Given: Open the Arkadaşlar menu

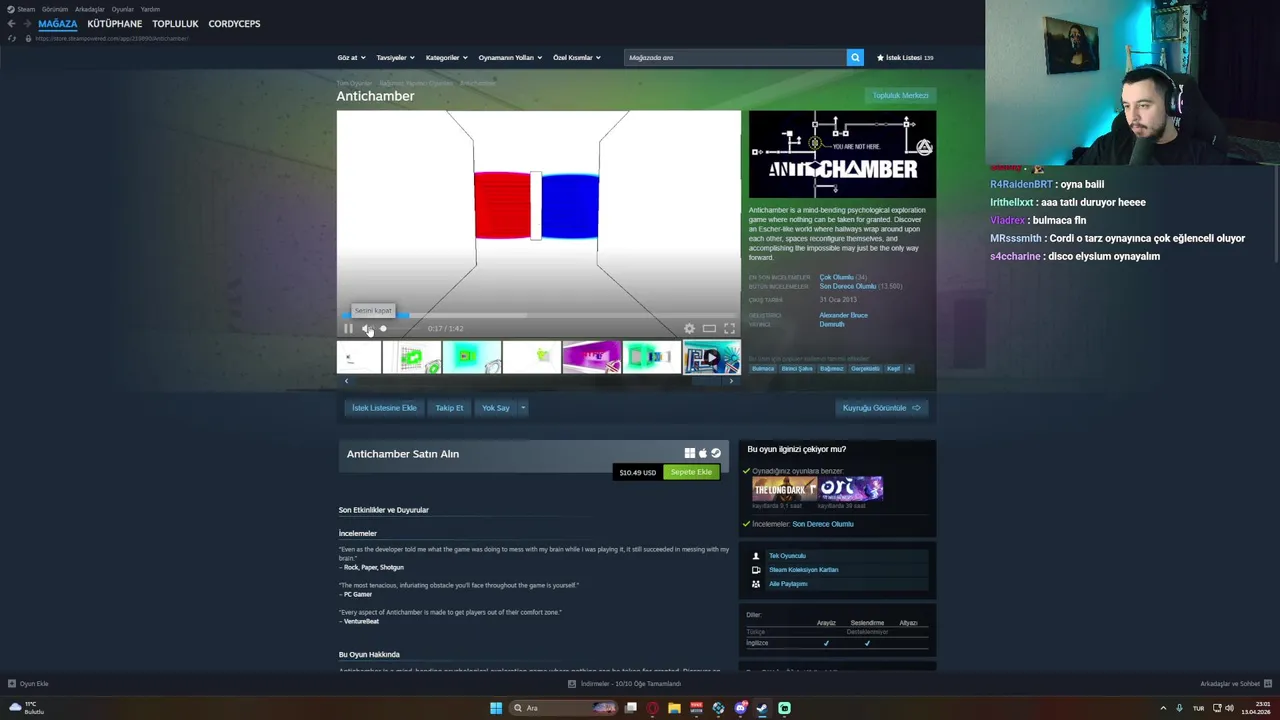Looking at the screenshot, I should (90, 9).
